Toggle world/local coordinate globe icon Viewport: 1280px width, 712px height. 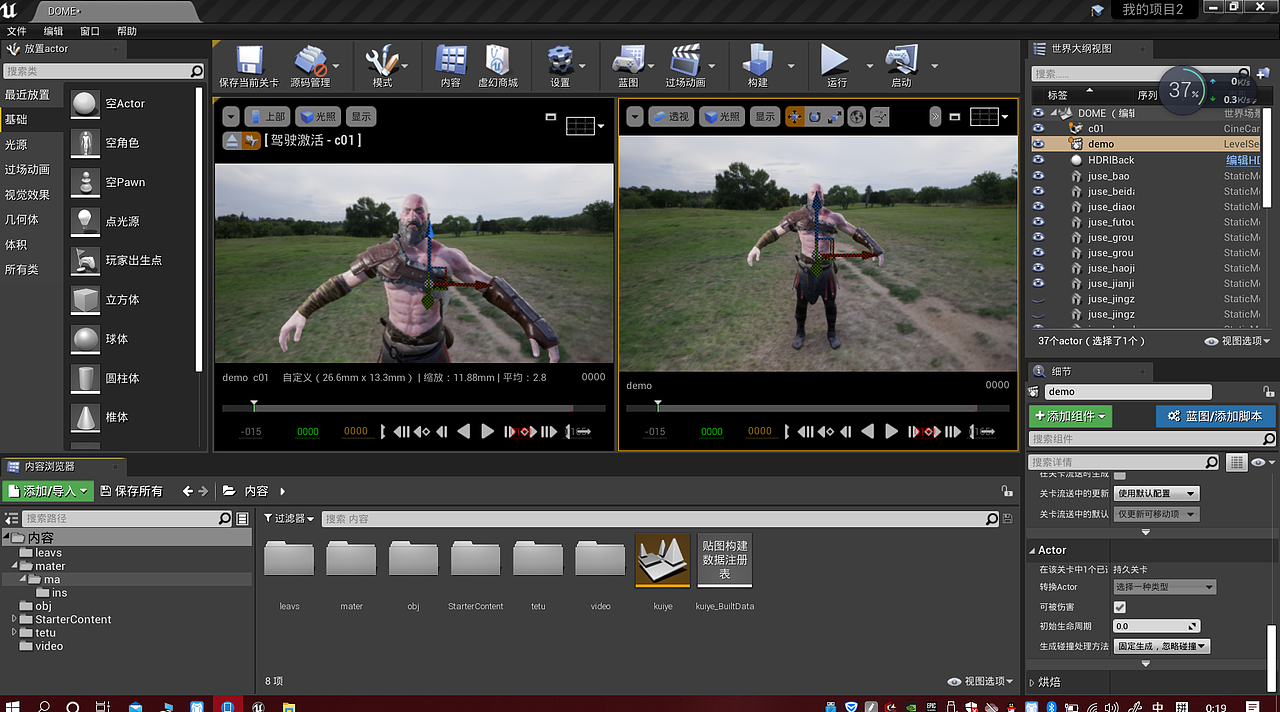[857, 117]
